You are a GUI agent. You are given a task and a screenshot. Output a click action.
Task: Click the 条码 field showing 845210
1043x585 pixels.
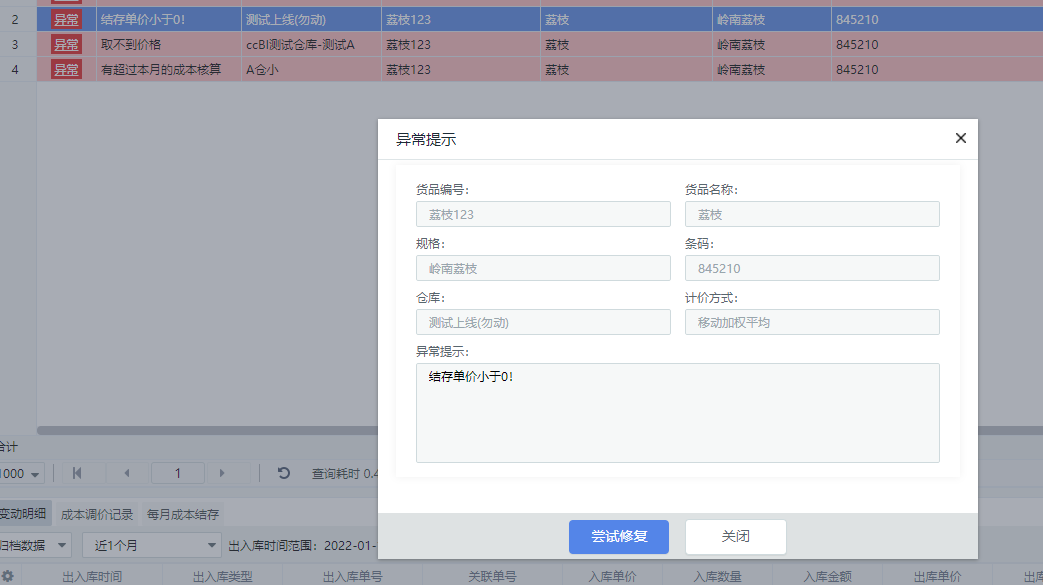[x=812, y=268]
